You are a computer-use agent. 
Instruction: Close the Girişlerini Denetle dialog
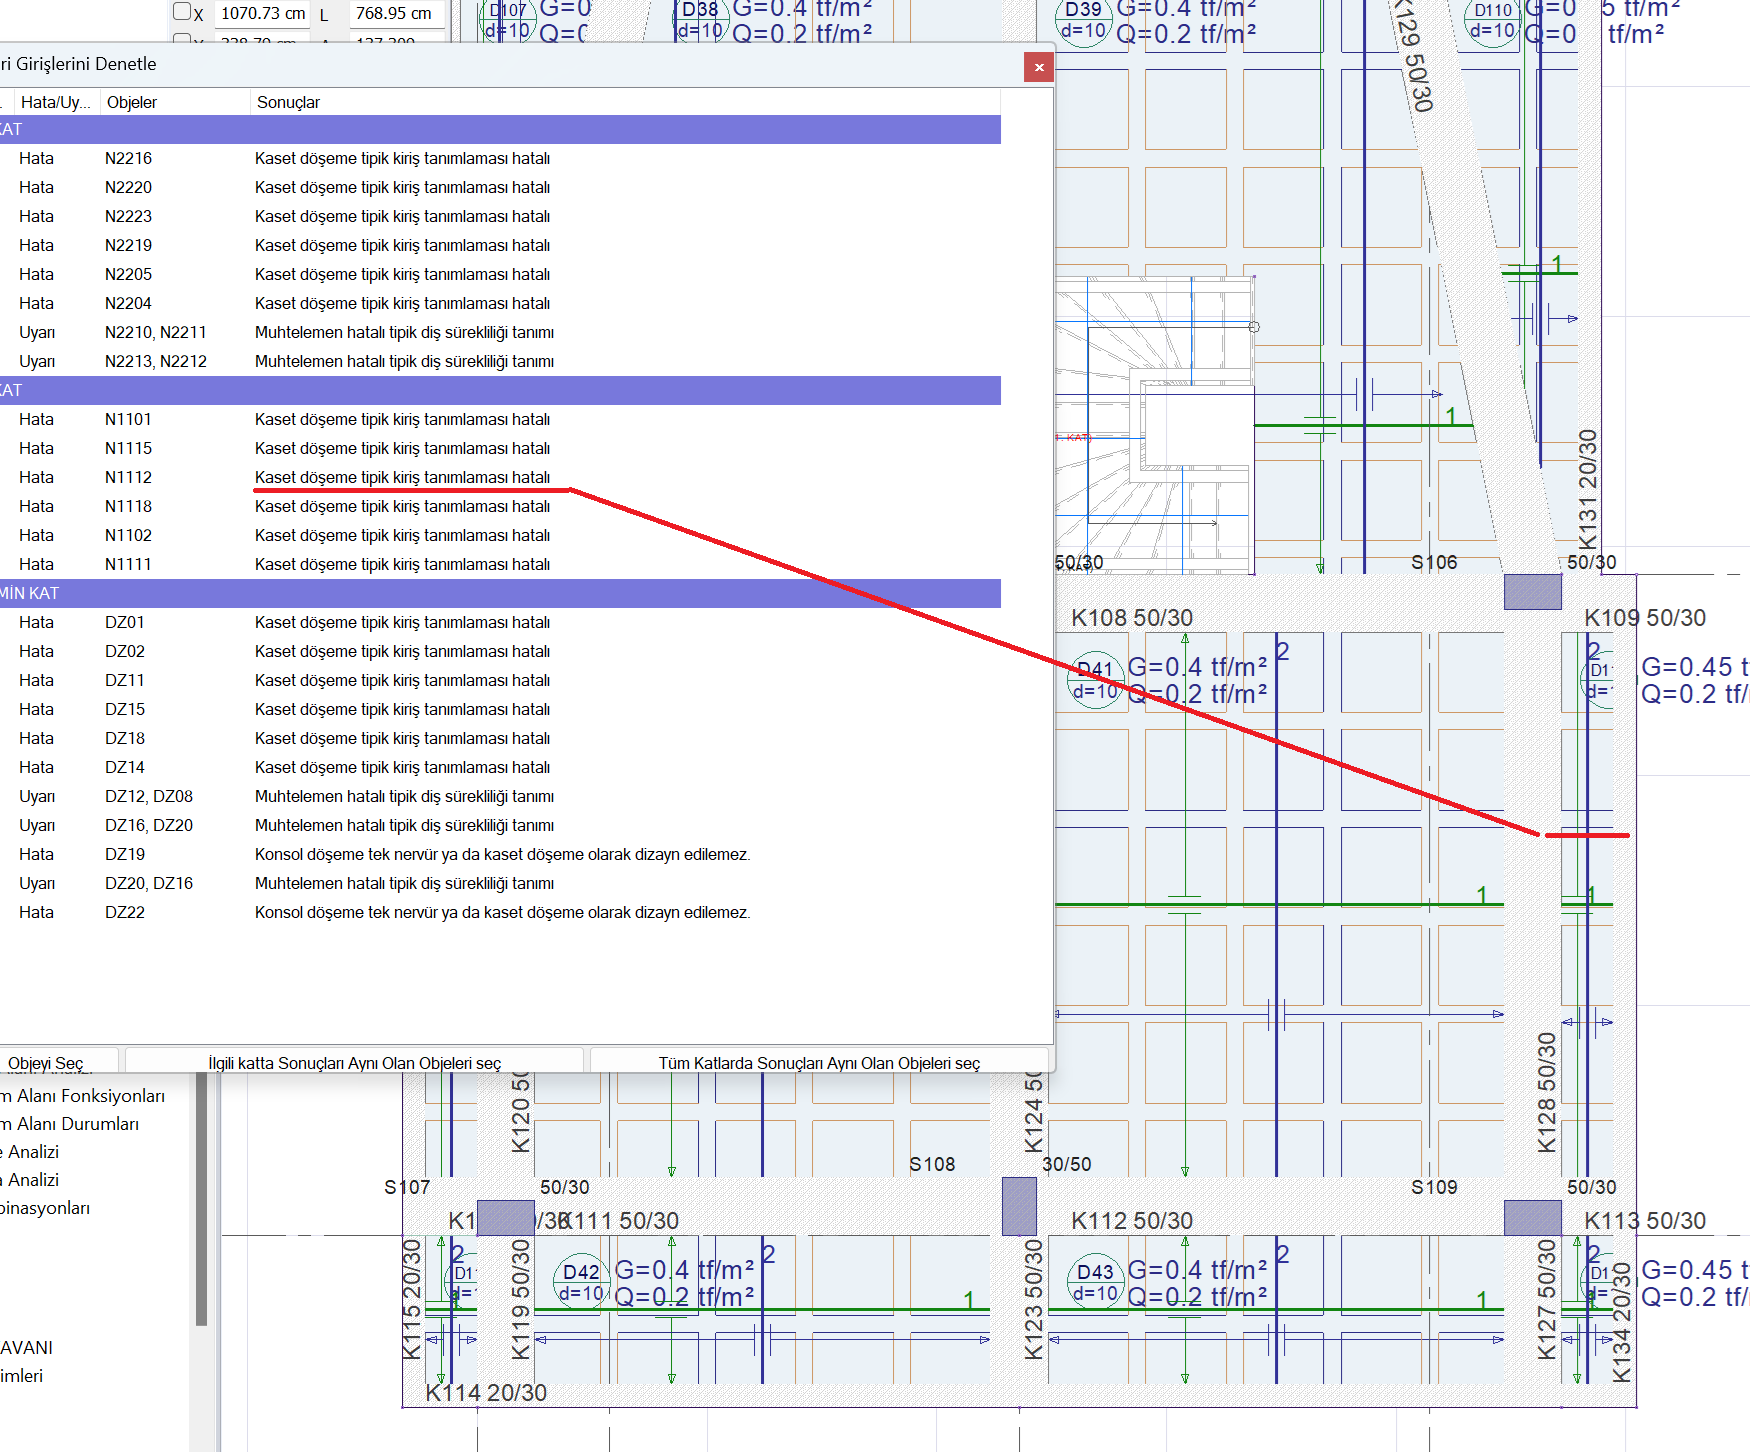(x=1039, y=67)
